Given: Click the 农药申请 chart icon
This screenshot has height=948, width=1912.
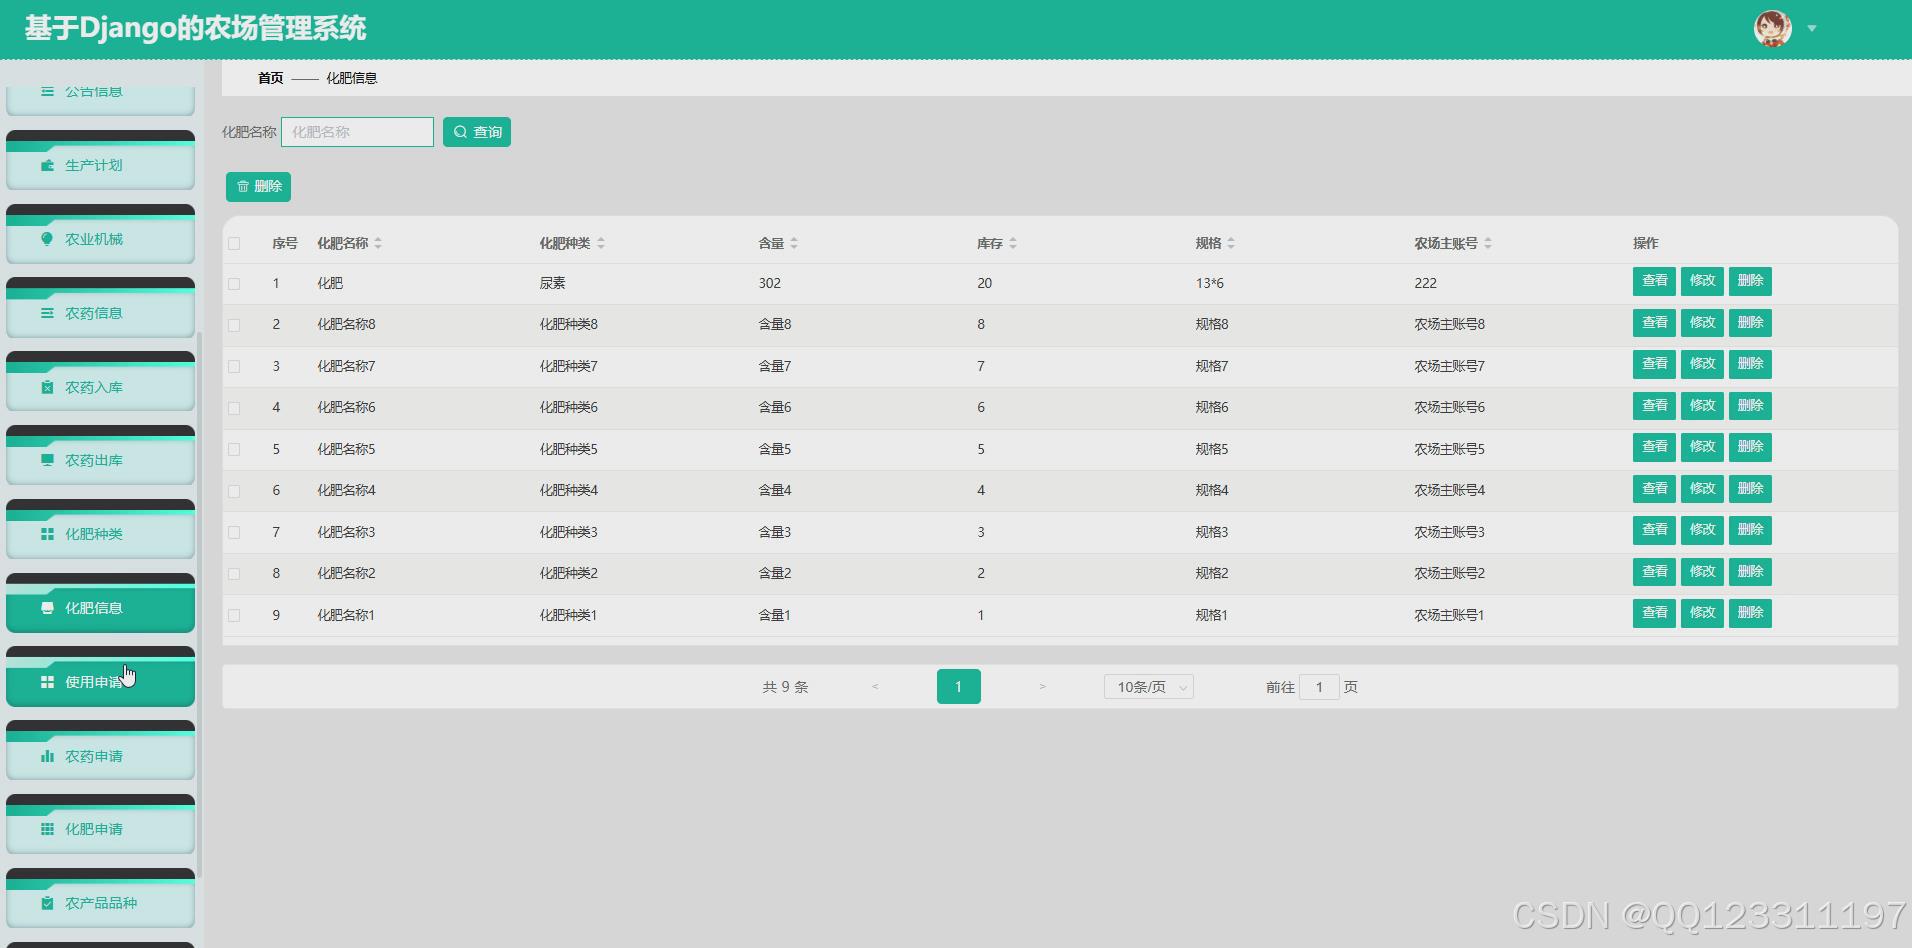Looking at the screenshot, I should 46,756.
